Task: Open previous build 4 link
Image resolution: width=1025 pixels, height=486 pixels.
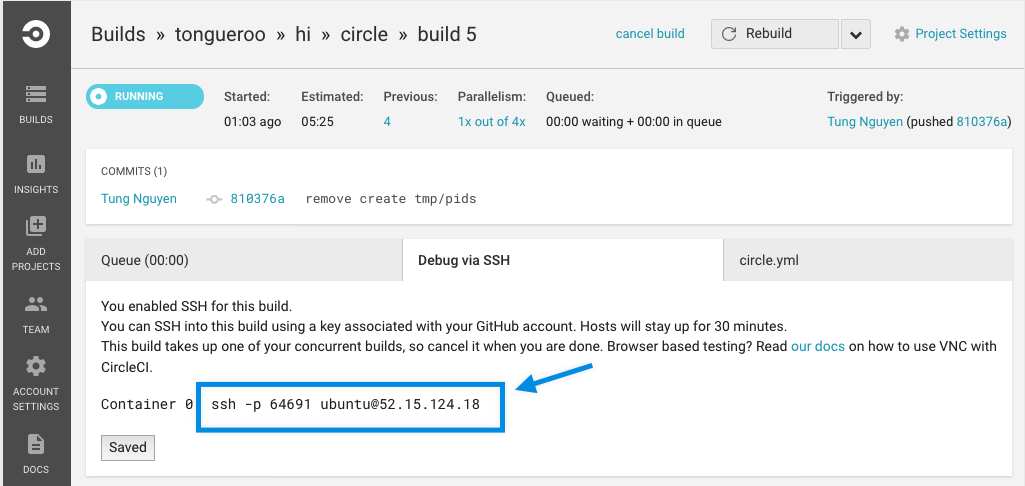Action: point(387,122)
